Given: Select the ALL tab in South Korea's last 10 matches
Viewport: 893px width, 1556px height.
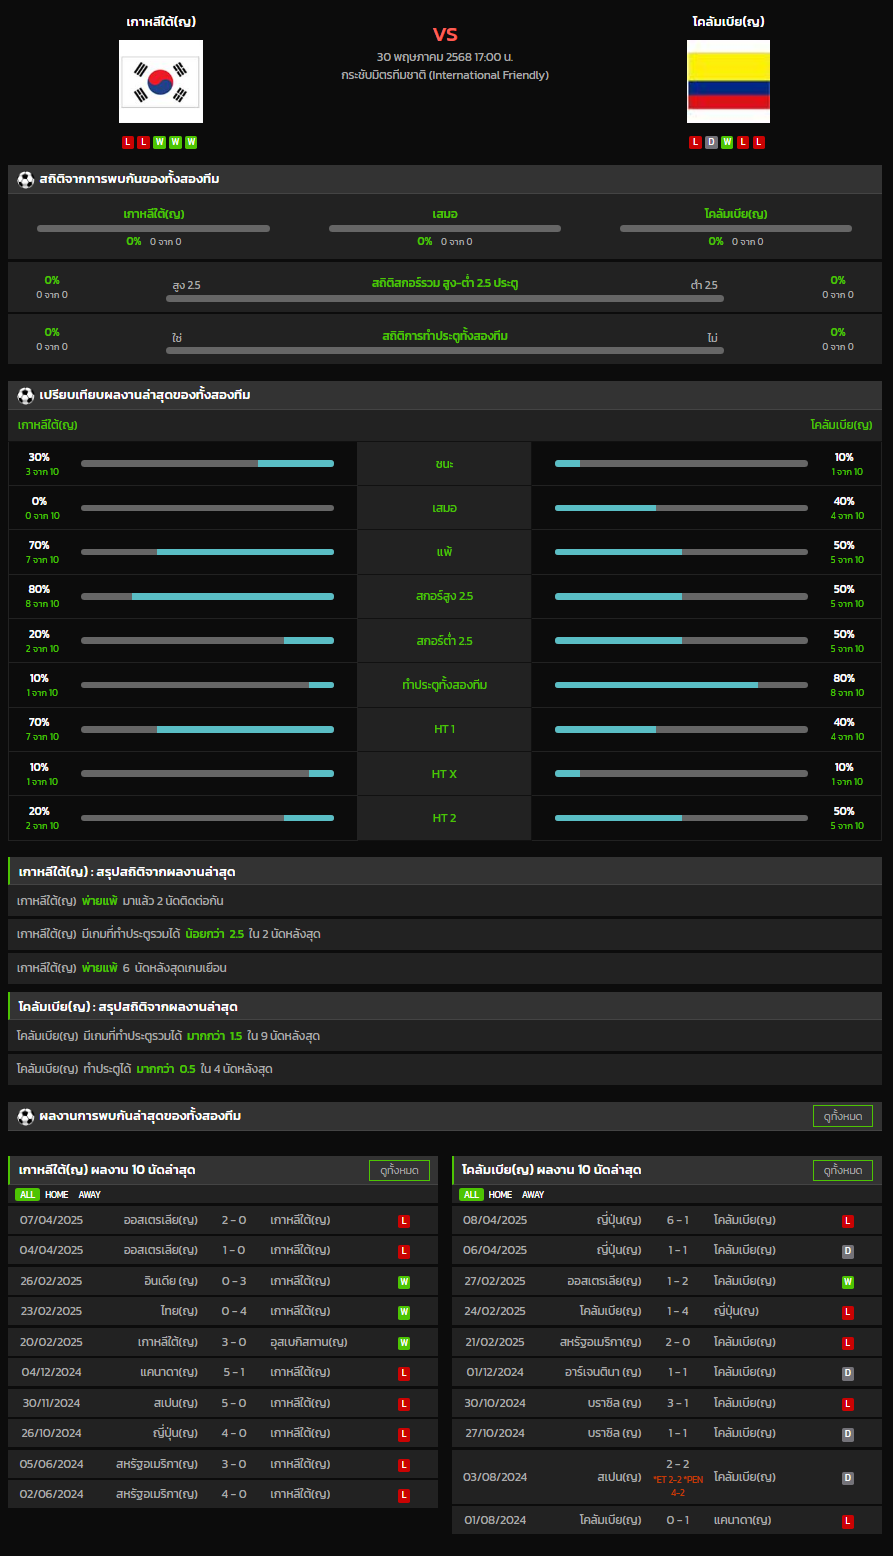Looking at the screenshot, I should 27,1195.
